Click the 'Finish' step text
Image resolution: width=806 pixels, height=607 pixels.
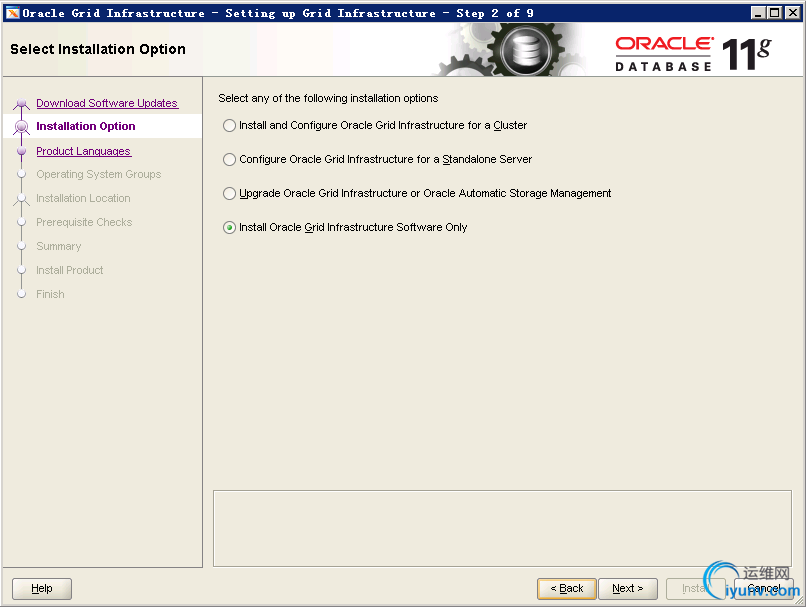[x=50, y=295]
